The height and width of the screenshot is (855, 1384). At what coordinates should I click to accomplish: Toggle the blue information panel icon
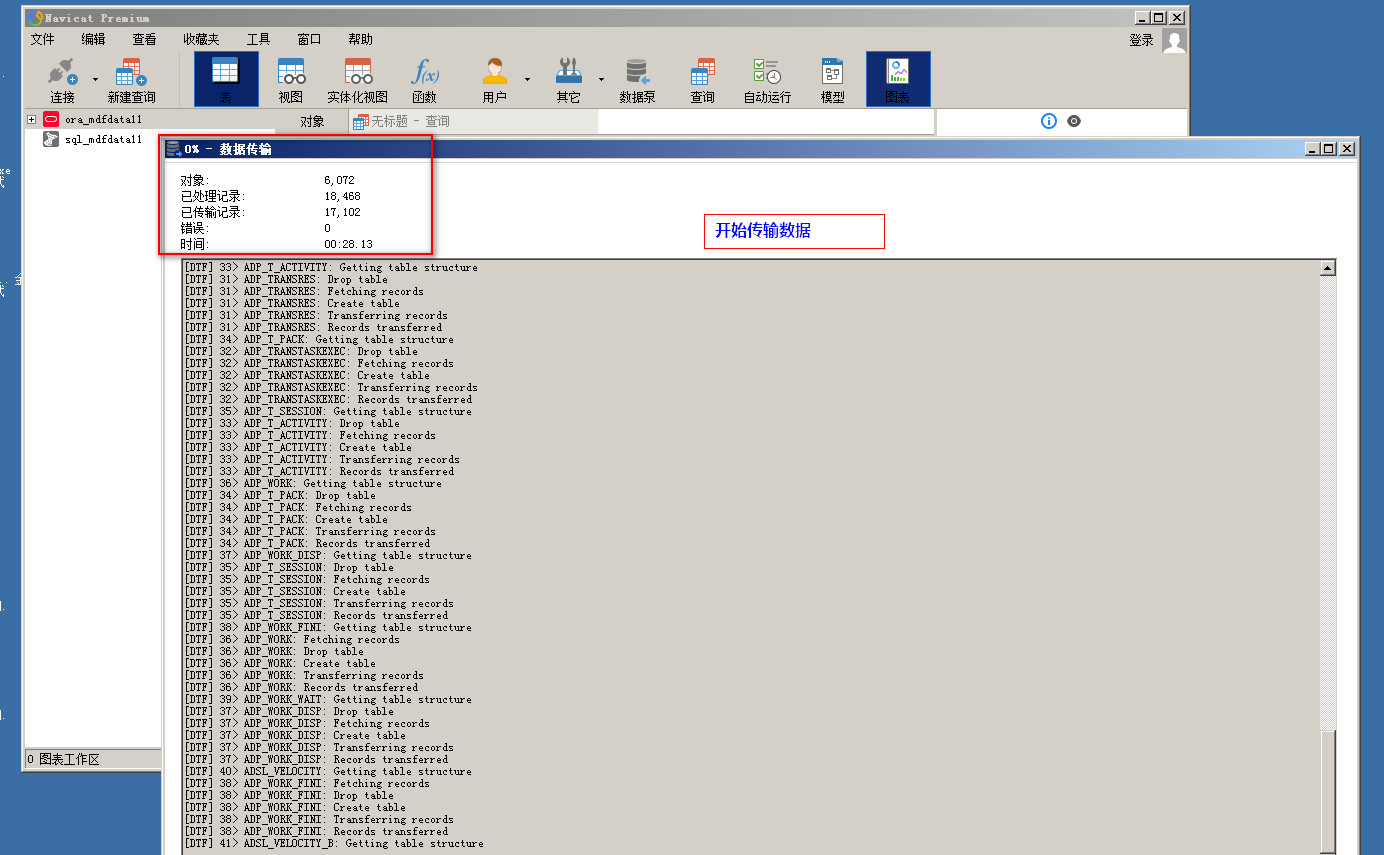1048,121
